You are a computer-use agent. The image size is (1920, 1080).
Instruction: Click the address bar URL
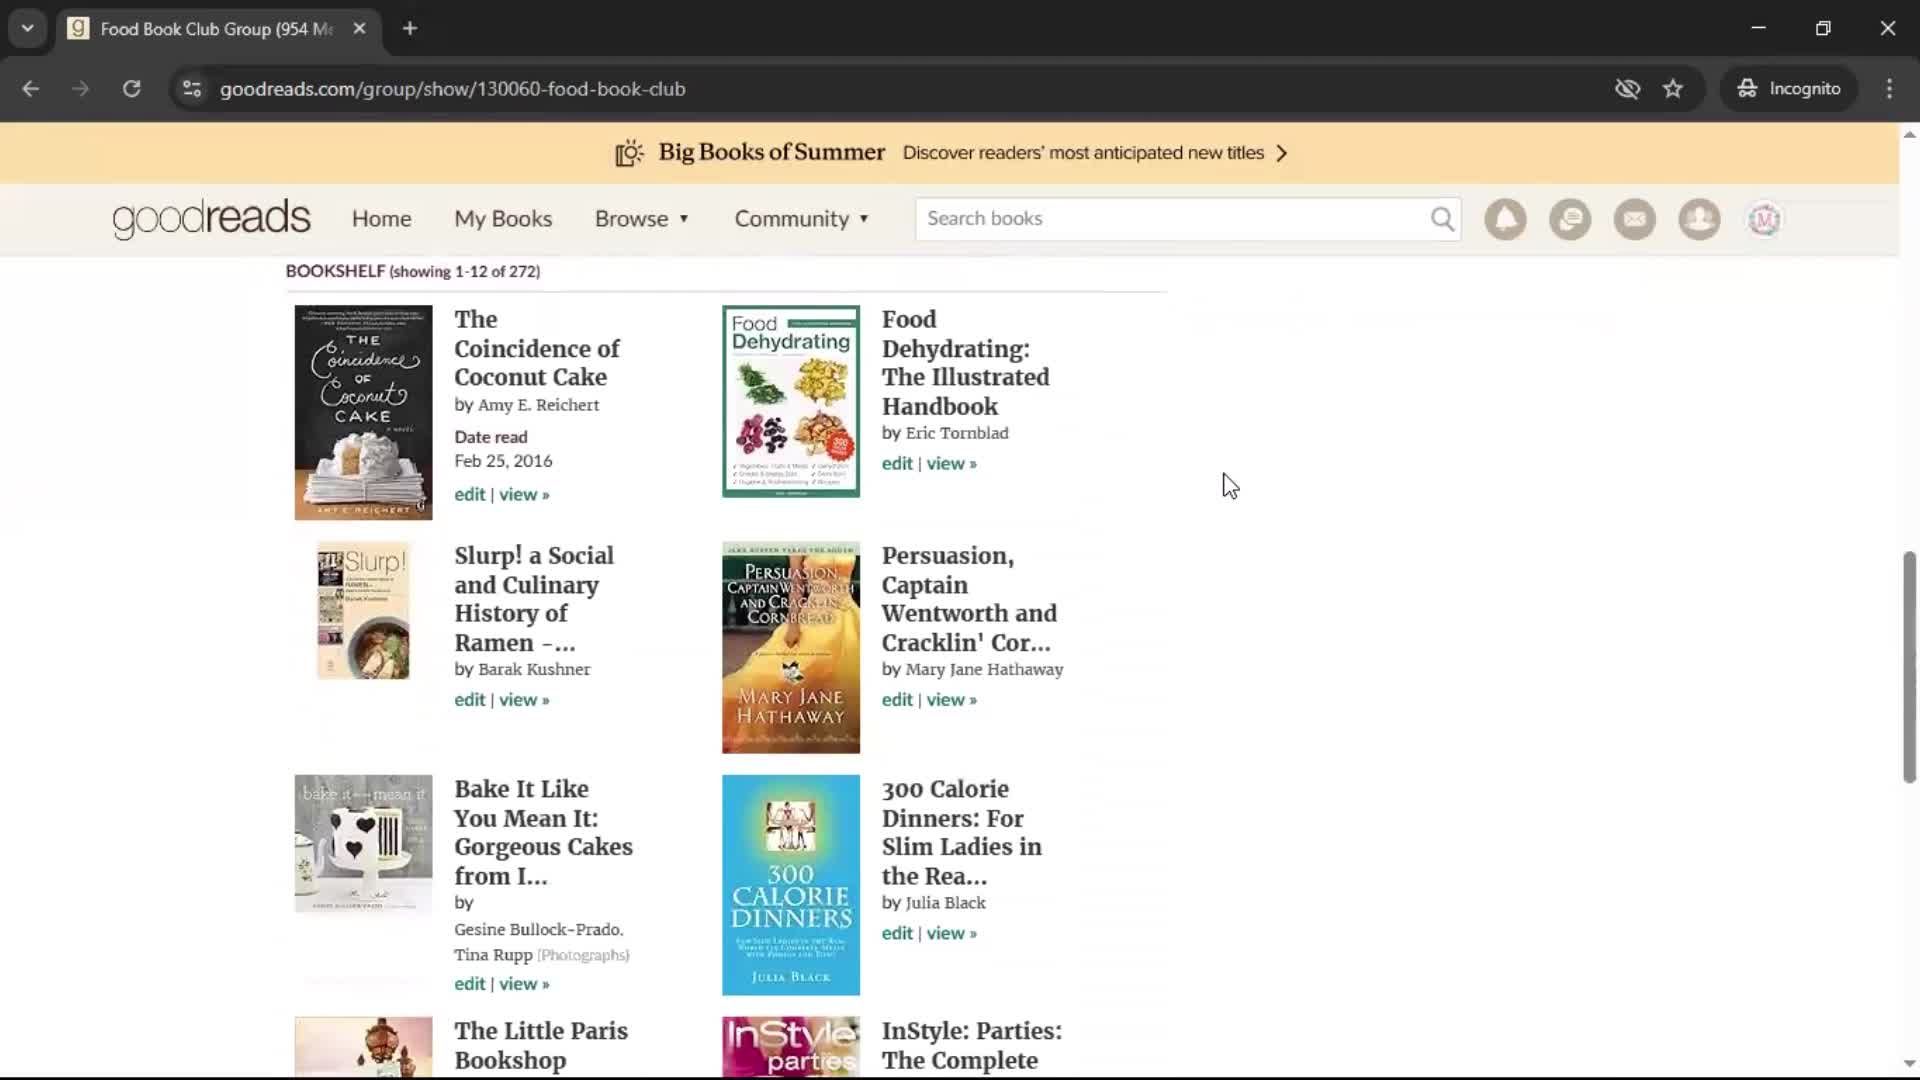click(x=452, y=89)
